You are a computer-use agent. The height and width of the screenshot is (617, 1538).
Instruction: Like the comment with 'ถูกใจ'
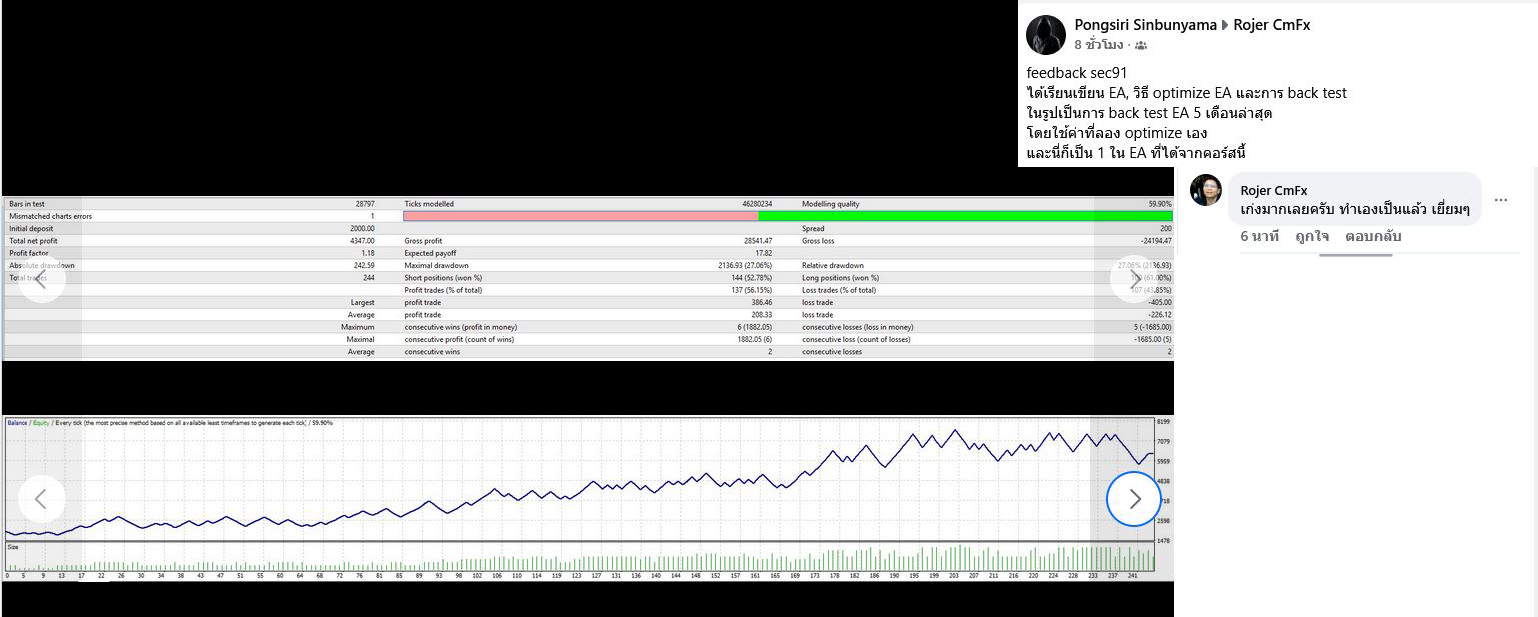[1311, 236]
